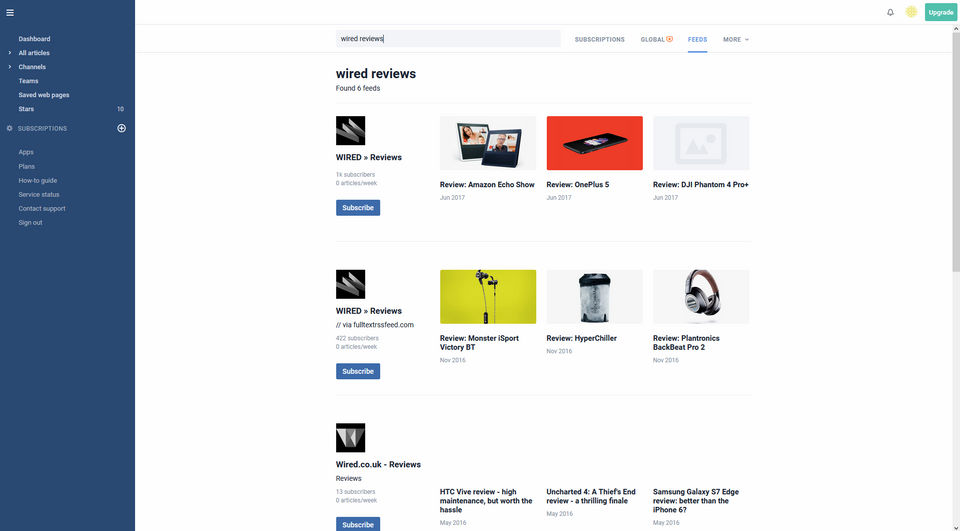Click the 'Found 6 feeds' text

[x=358, y=88]
